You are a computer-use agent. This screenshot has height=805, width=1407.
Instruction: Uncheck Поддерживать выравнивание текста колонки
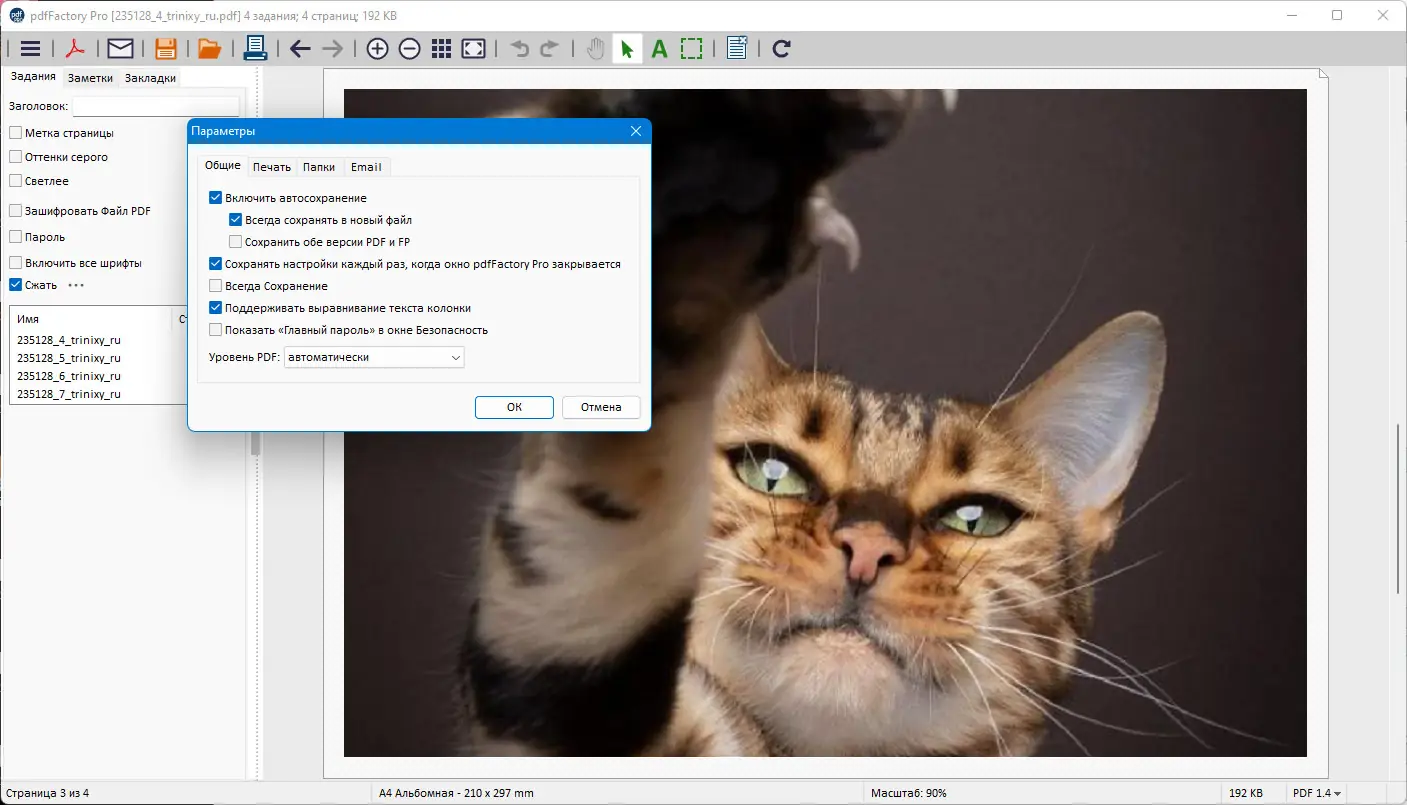215,308
